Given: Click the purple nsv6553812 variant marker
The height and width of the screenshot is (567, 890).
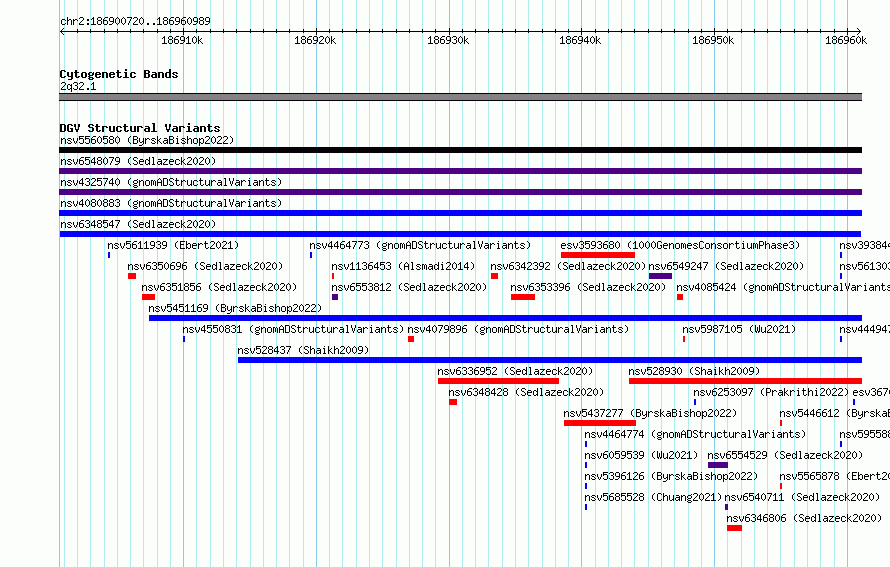Looking at the screenshot, I should [335, 297].
